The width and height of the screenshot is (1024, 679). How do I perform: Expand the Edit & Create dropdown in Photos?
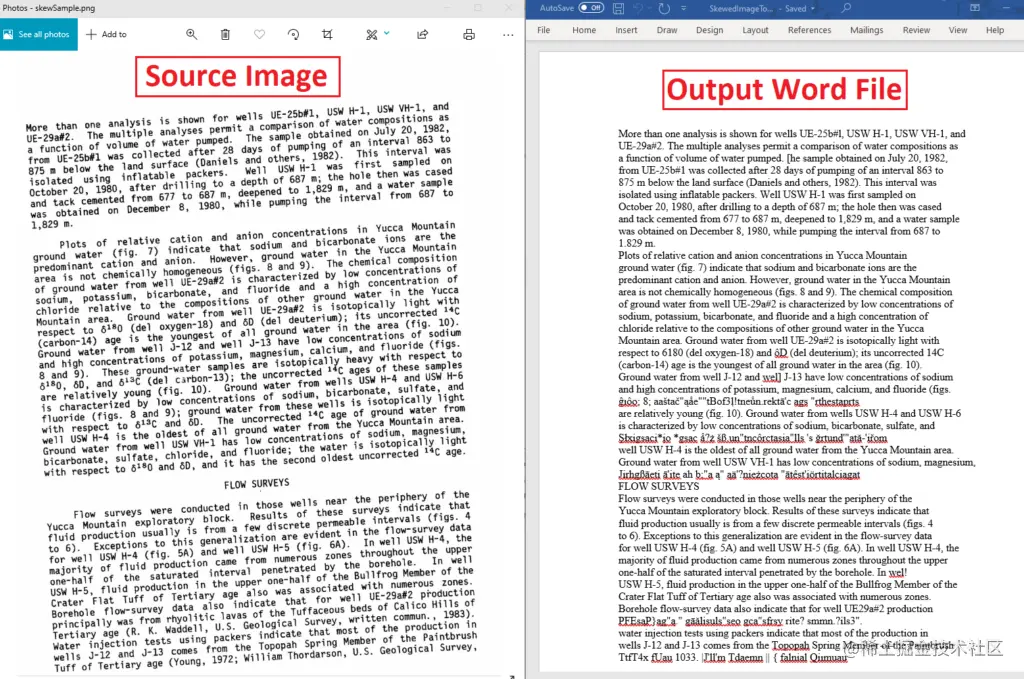(387, 35)
